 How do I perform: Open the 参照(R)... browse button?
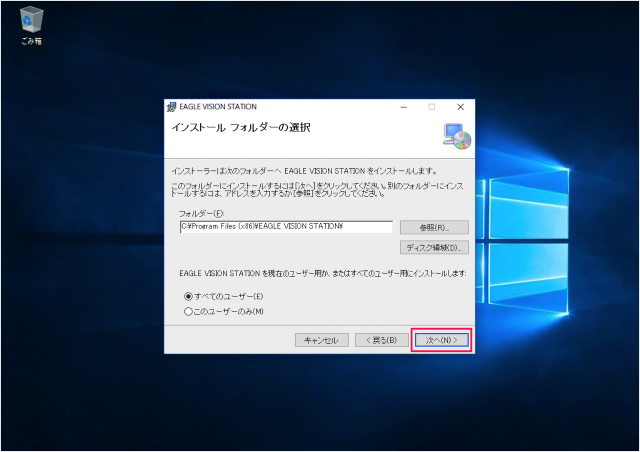(434, 227)
